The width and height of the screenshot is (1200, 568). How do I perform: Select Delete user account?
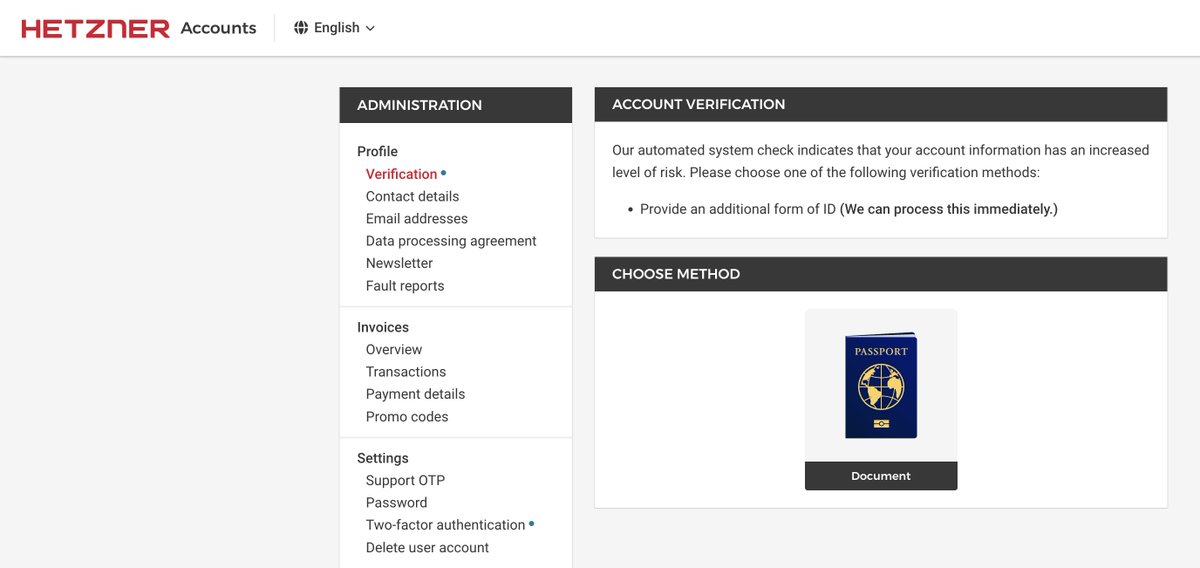pyautogui.click(x=427, y=548)
